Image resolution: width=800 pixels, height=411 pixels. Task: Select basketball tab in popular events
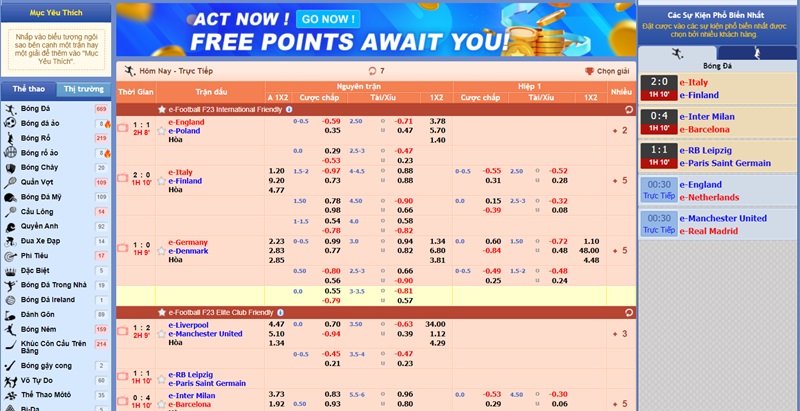[x=757, y=53]
